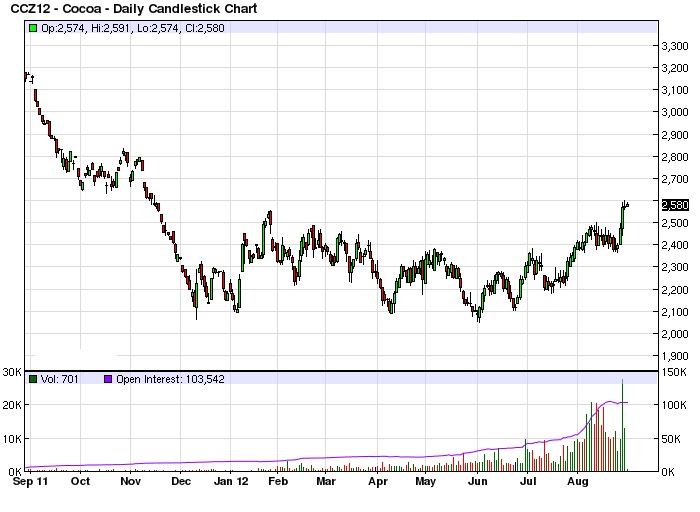This screenshot has height=512, width=700.
Task: Click the Oct date axis label
Action: click(x=80, y=481)
